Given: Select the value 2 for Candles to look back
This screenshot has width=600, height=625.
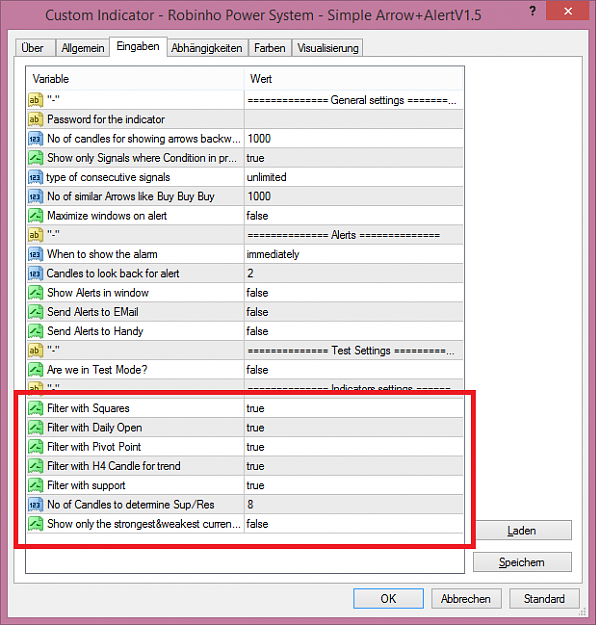Looking at the screenshot, I should pyautogui.click(x=354, y=273).
